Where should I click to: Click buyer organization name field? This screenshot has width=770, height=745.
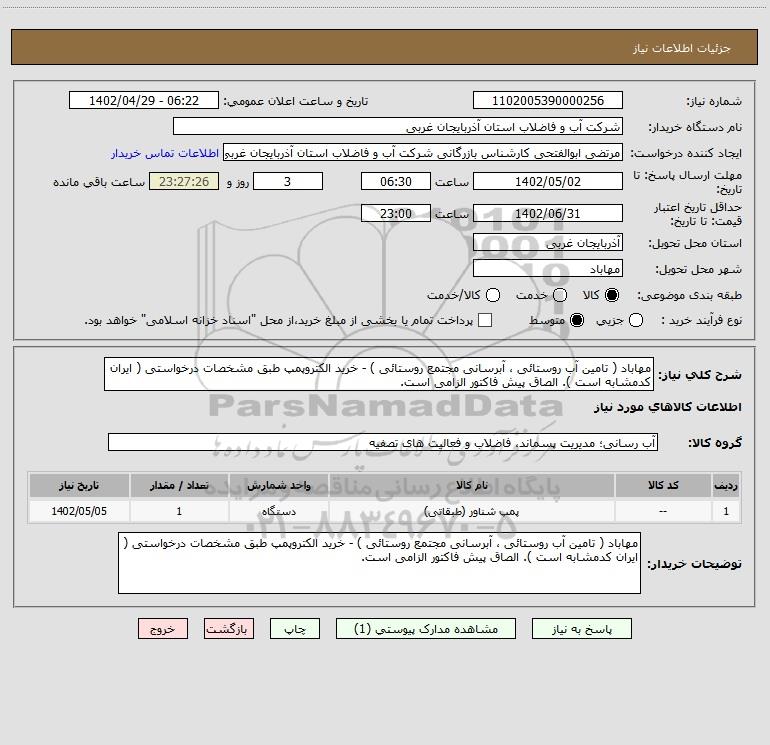pos(398,126)
